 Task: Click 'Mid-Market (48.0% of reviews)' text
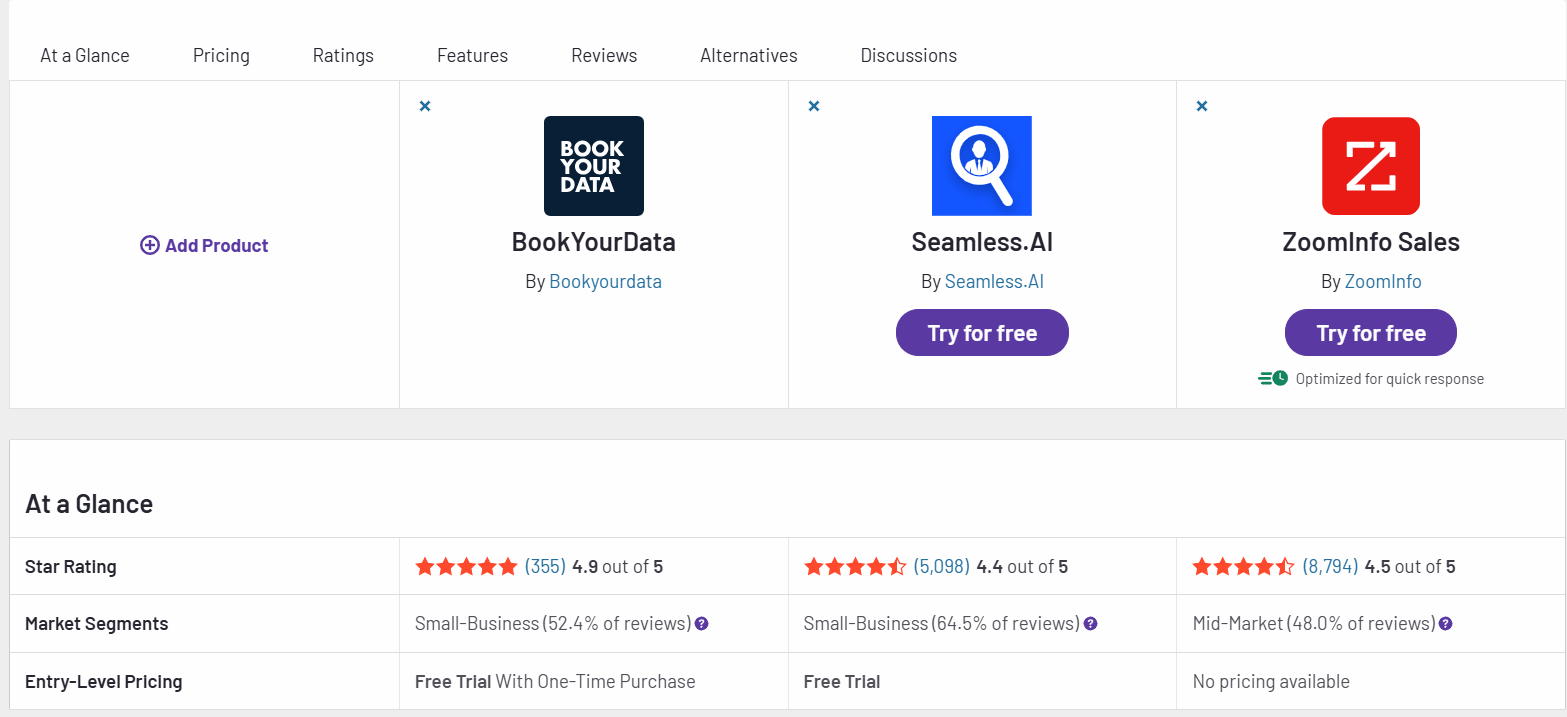(1314, 624)
